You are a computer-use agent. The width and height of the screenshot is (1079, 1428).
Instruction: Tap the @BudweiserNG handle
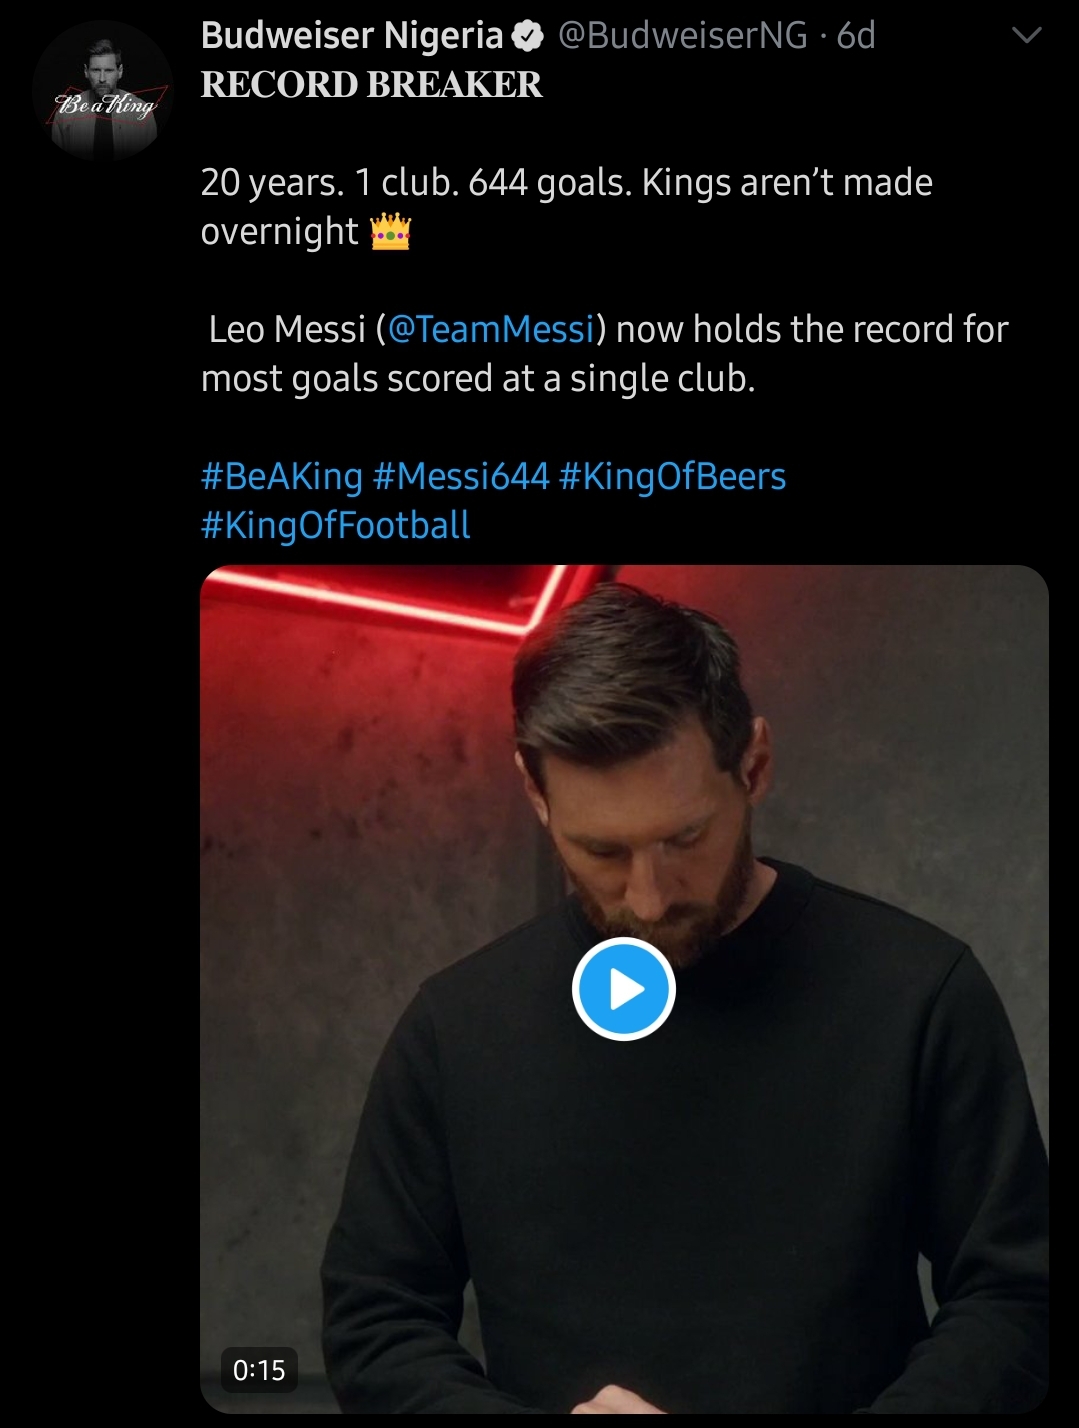coord(682,36)
